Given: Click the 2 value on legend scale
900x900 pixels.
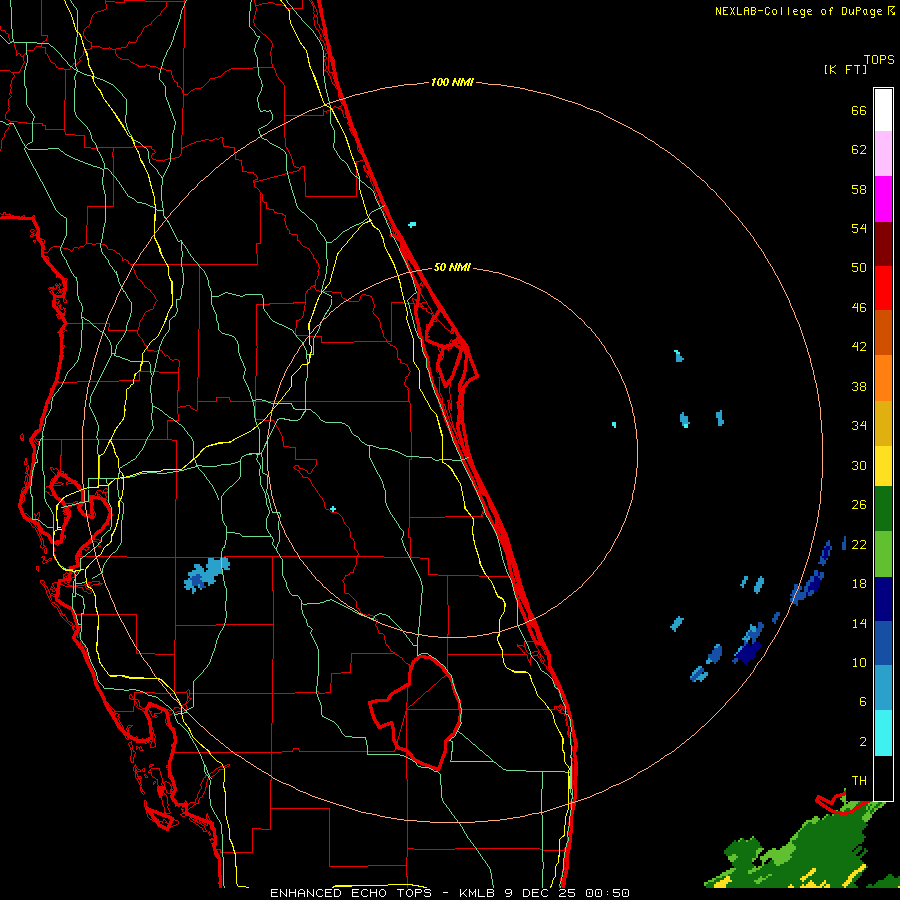Looking at the screenshot, I should (863, 742).
